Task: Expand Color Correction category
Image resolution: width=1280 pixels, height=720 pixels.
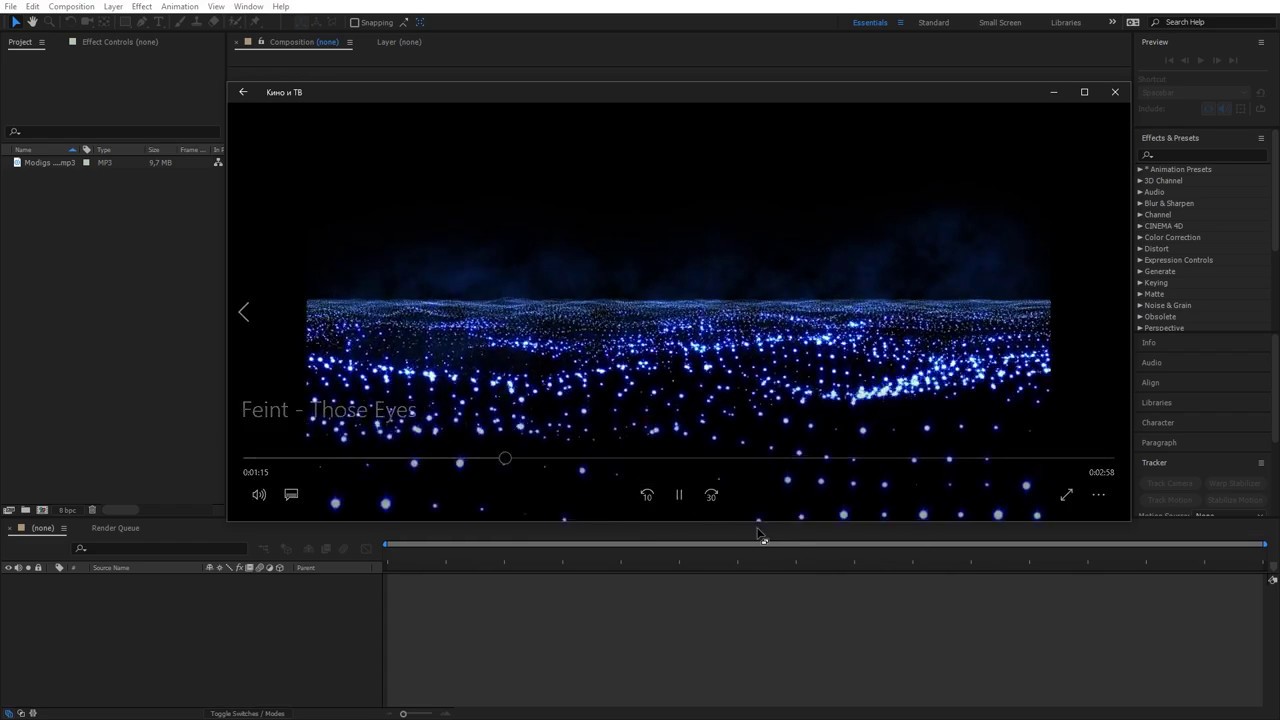Action: (1140, 237)
